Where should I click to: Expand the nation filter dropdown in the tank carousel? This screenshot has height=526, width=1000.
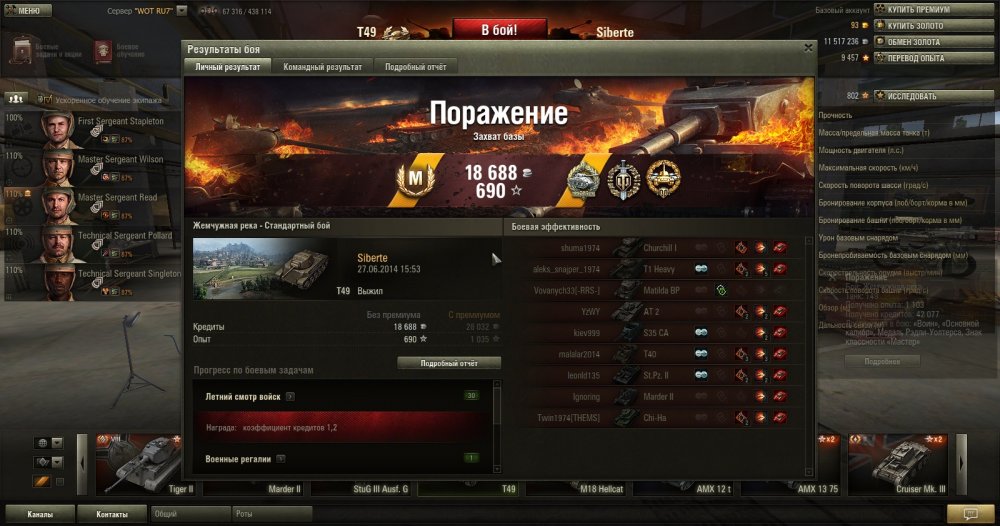pyautogui.click(x=57, y=443)
